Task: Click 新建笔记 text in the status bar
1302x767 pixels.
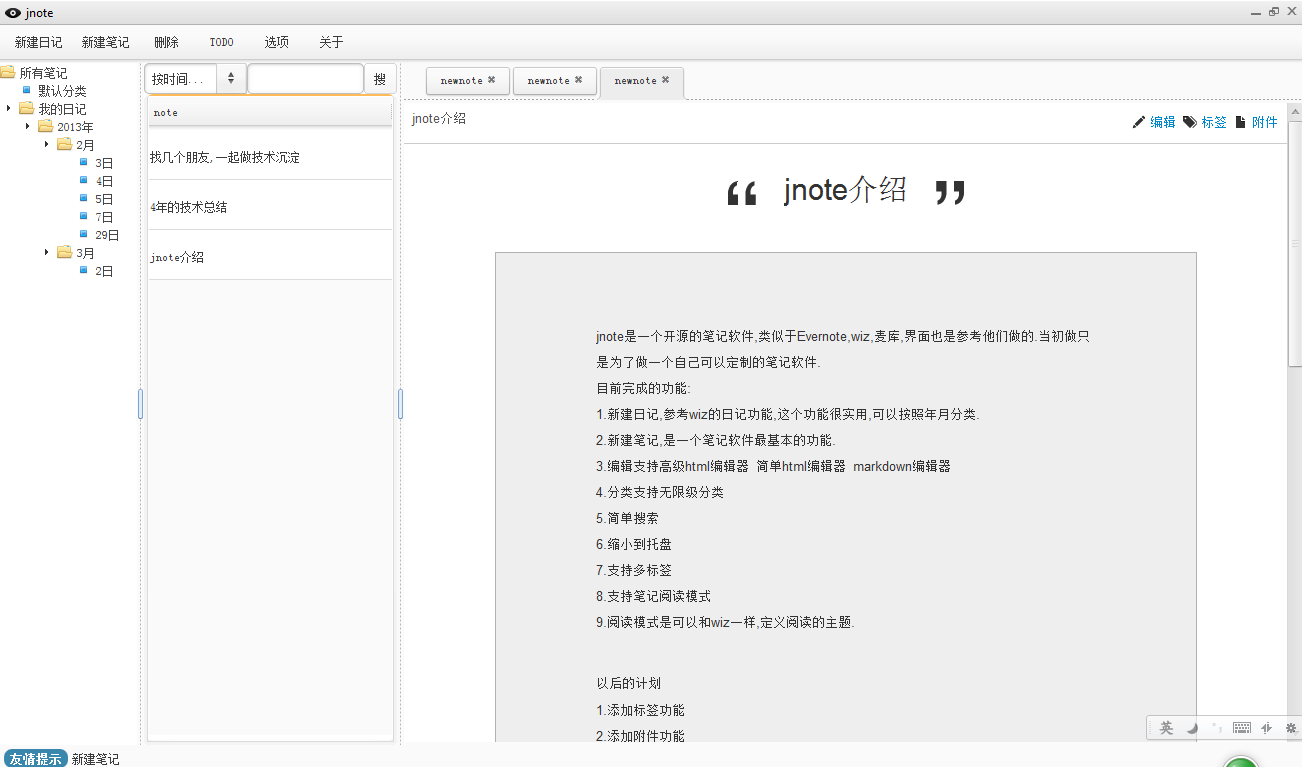Action: click(x=96, y=759)
